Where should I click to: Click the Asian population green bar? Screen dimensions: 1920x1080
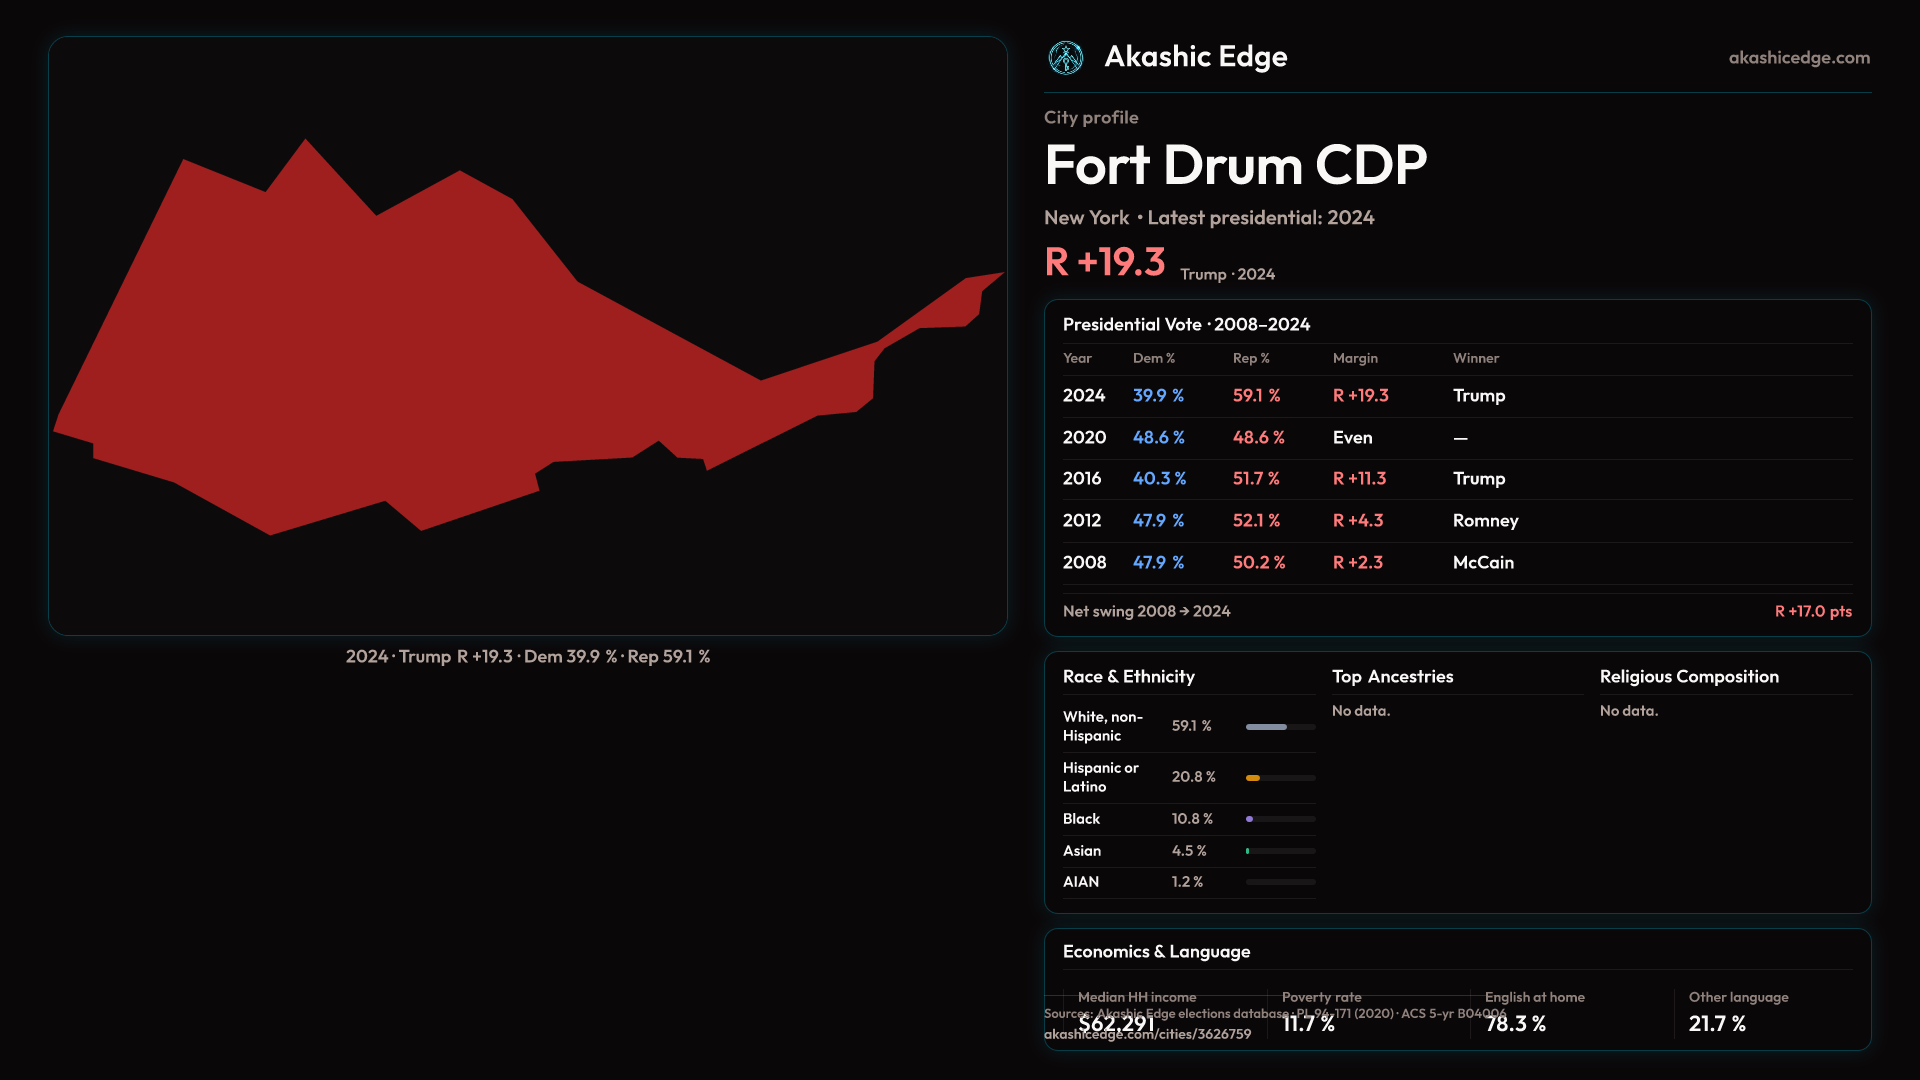click(x=1248, y=851)
